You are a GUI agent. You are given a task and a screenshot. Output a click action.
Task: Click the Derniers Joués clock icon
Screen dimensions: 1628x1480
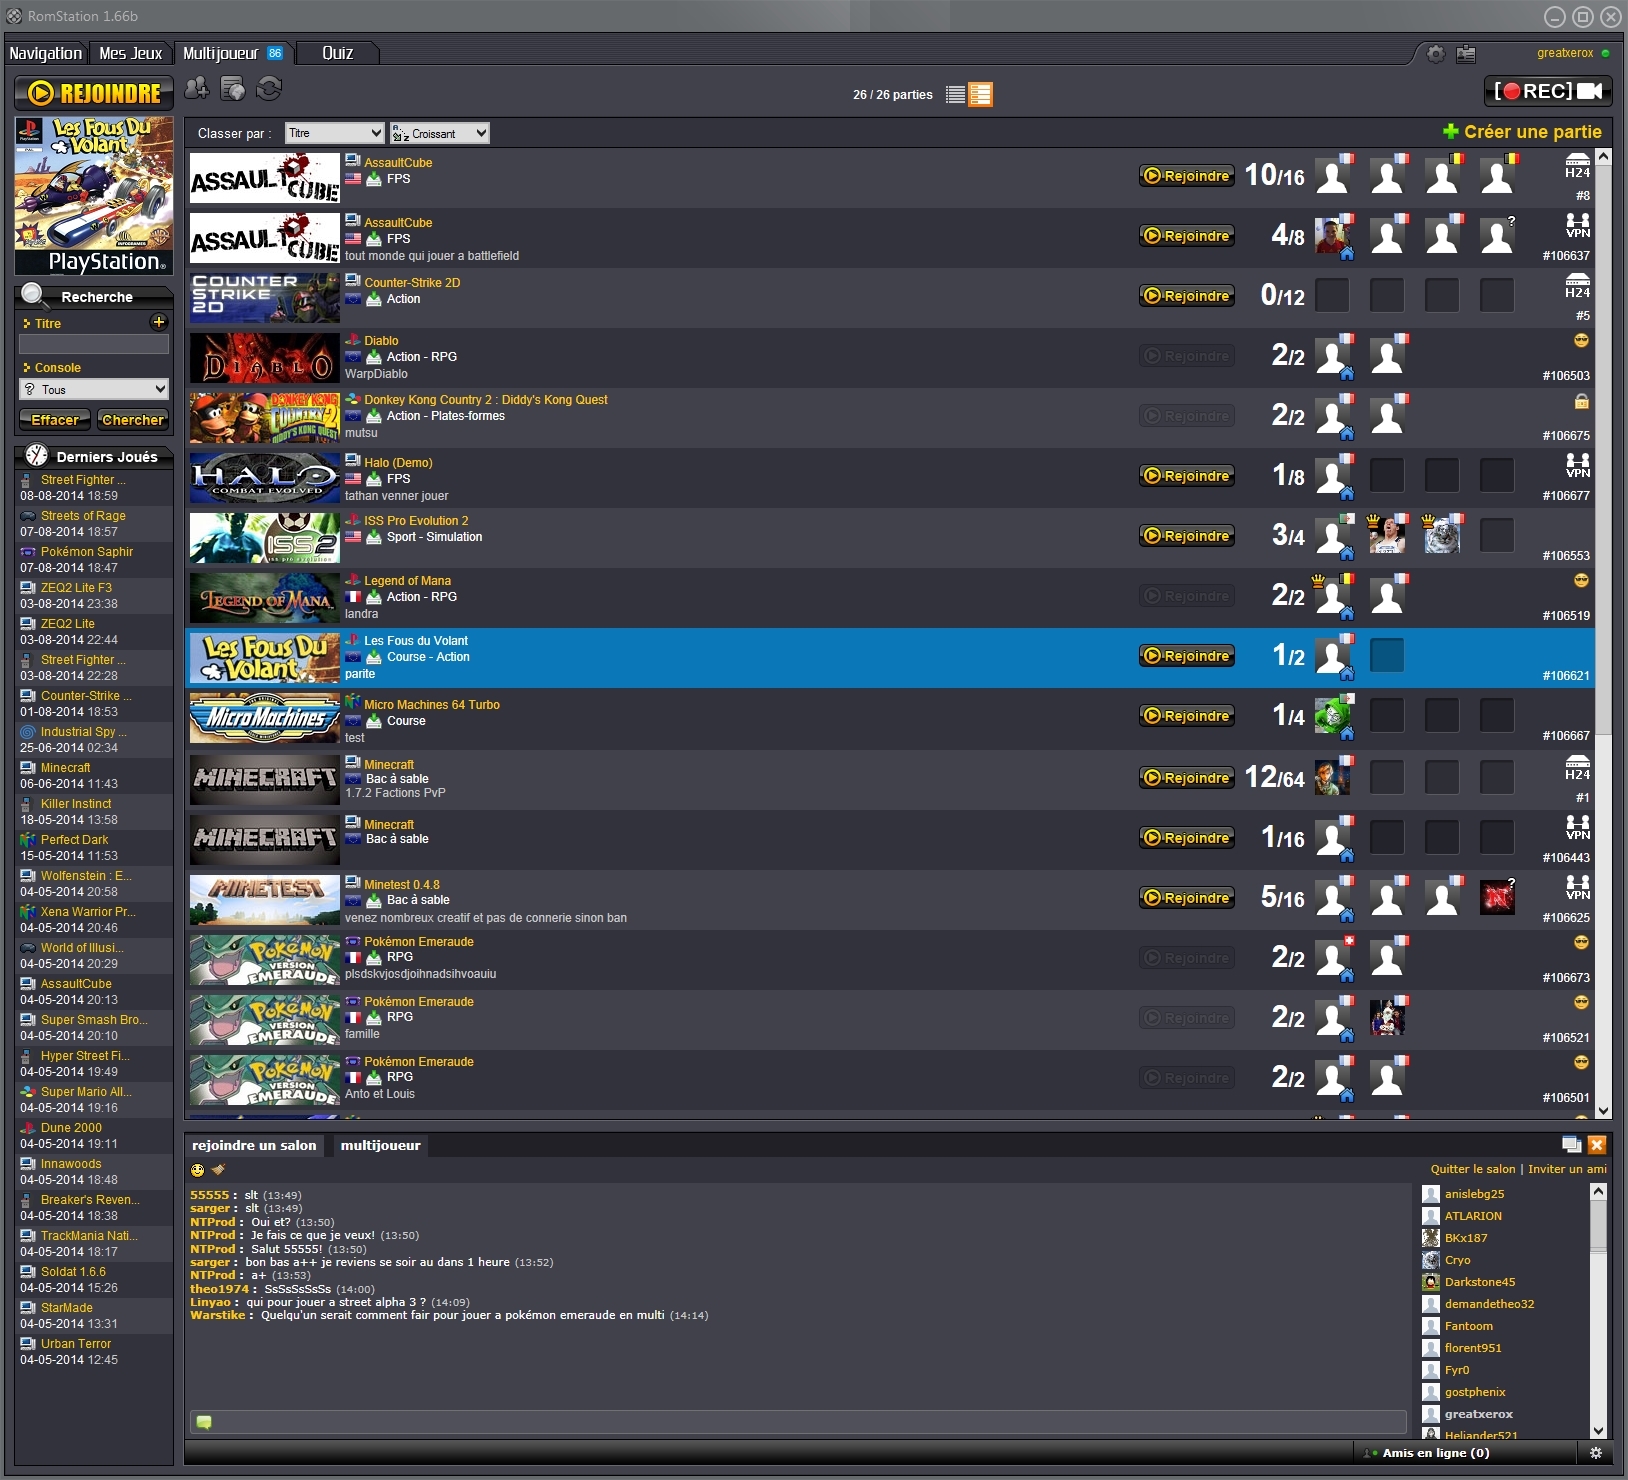(x=37, y=456)
